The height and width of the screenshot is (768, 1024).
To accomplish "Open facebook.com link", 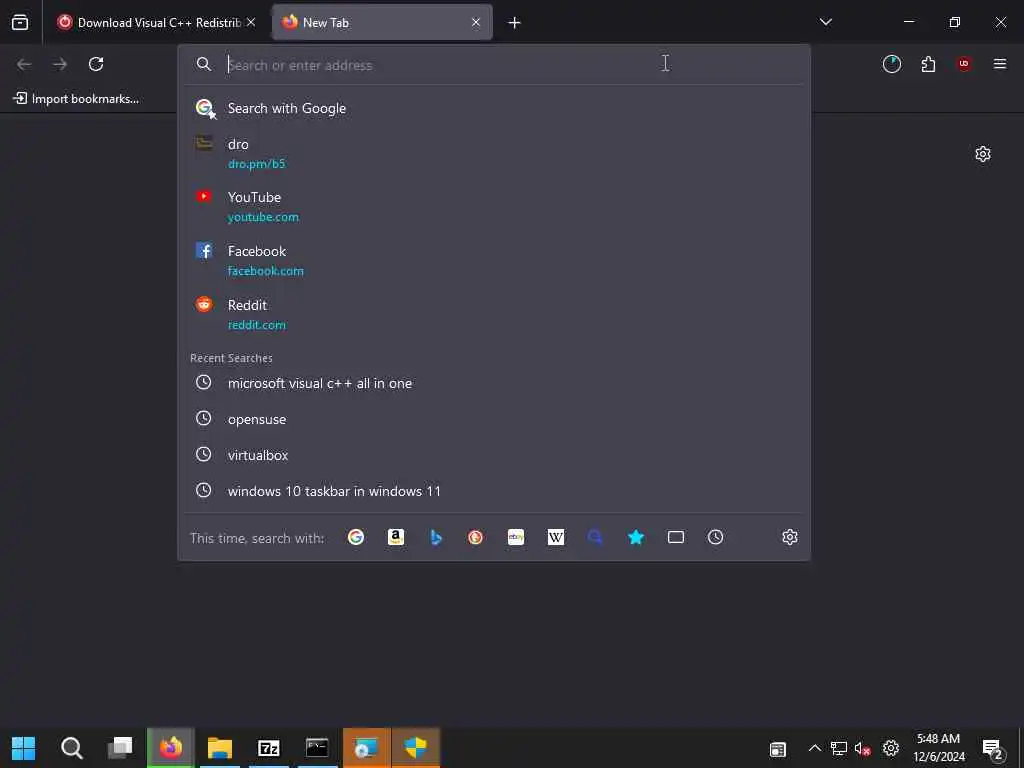I will 266,271.
